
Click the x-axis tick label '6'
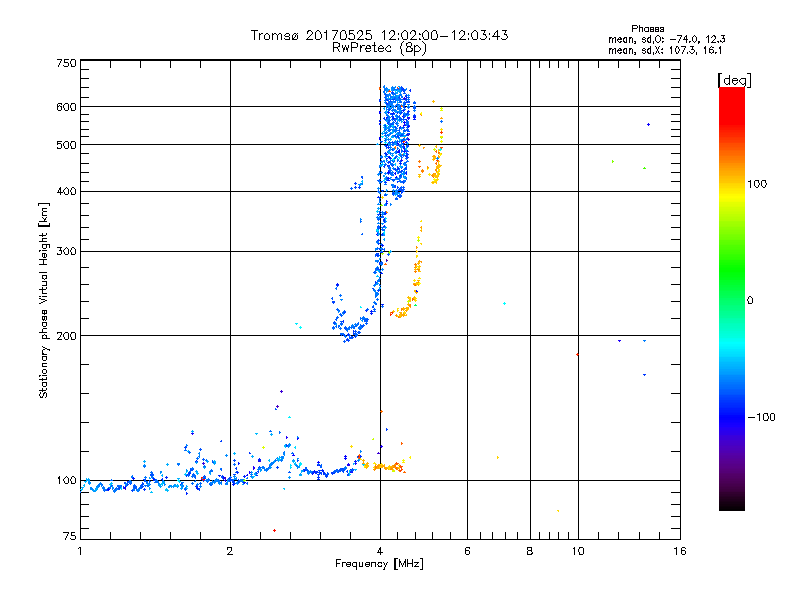467,551
